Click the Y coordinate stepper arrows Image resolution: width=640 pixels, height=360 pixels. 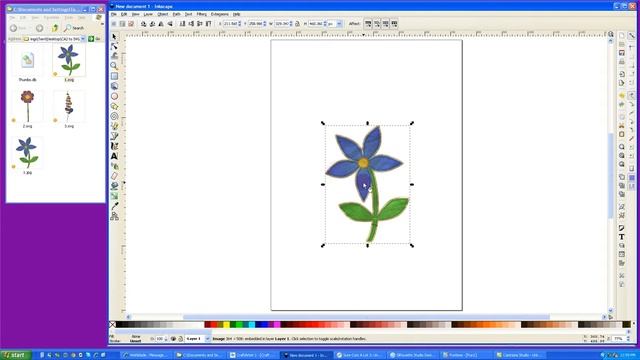coord(265,24)
